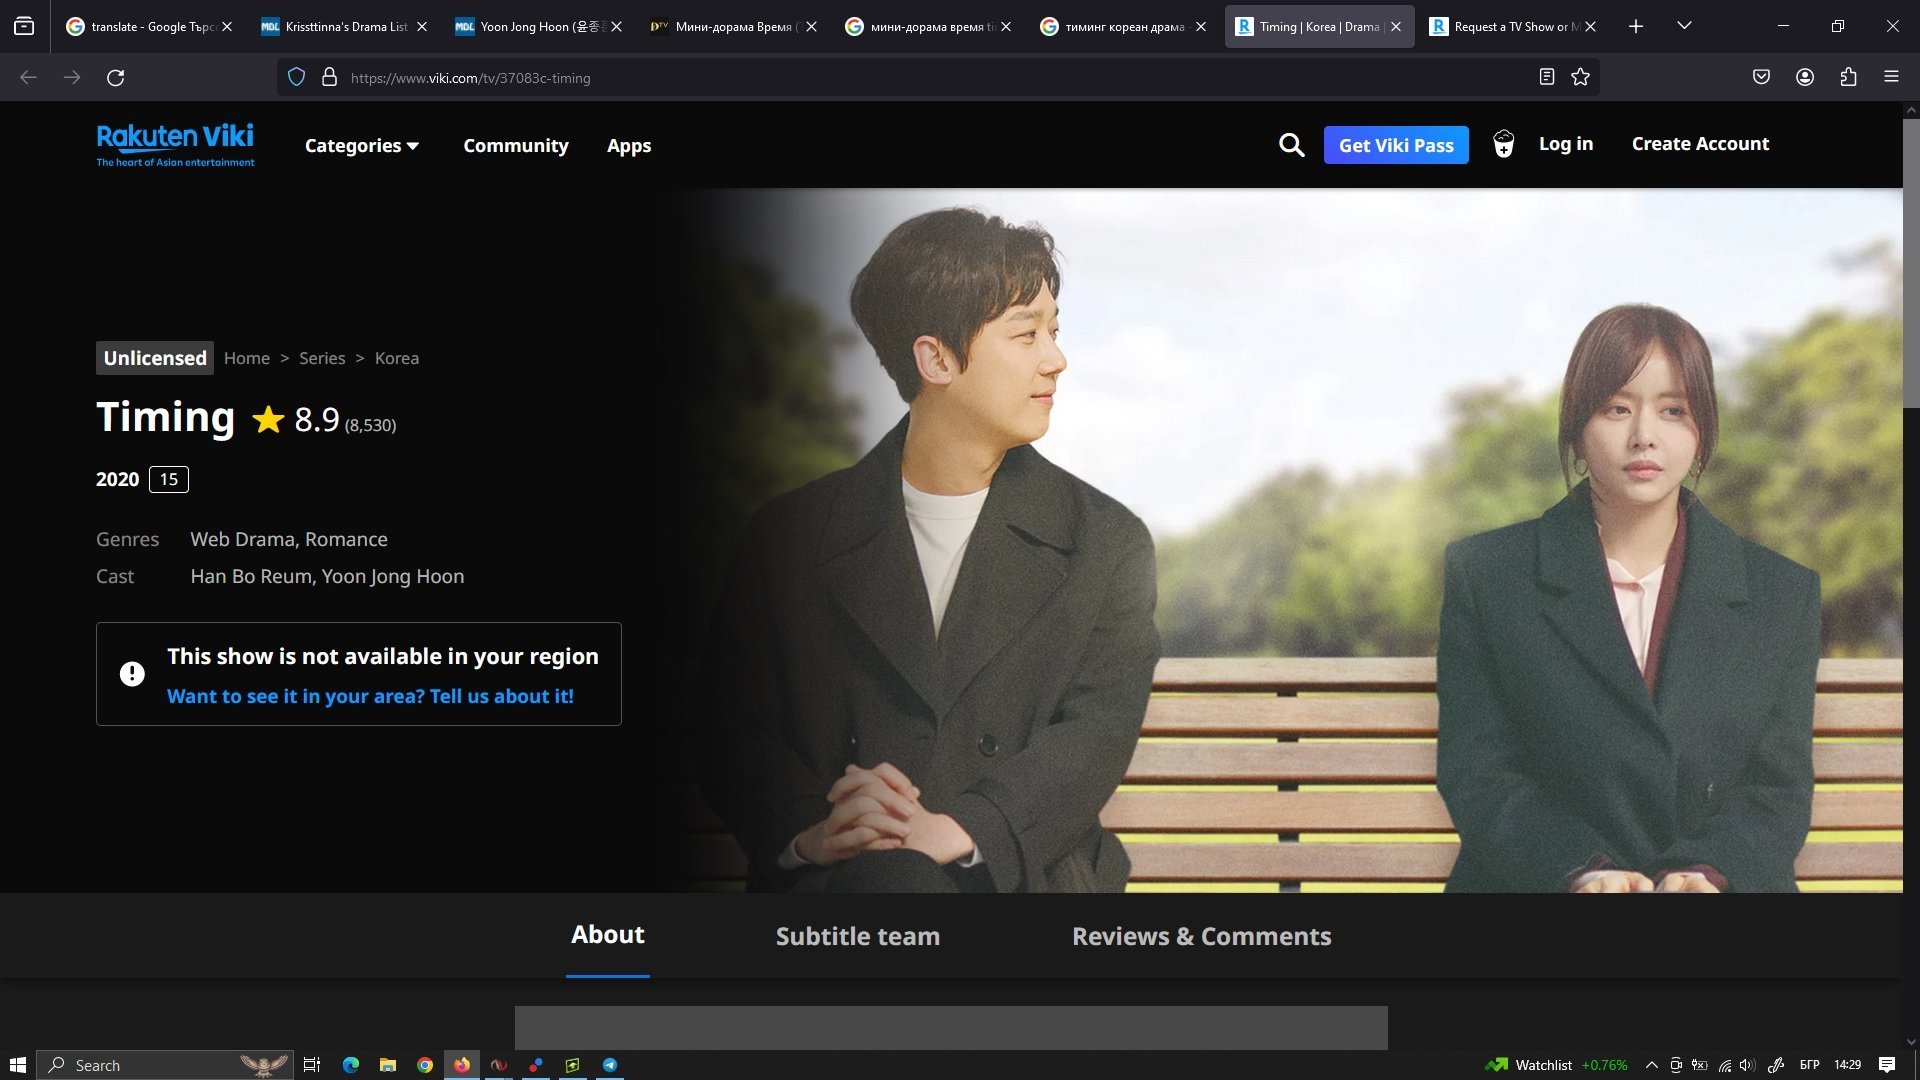Open Telegram from the Windows taskbar
This screenshot has width=1920, height=1080.
[x=609, y=1065]
